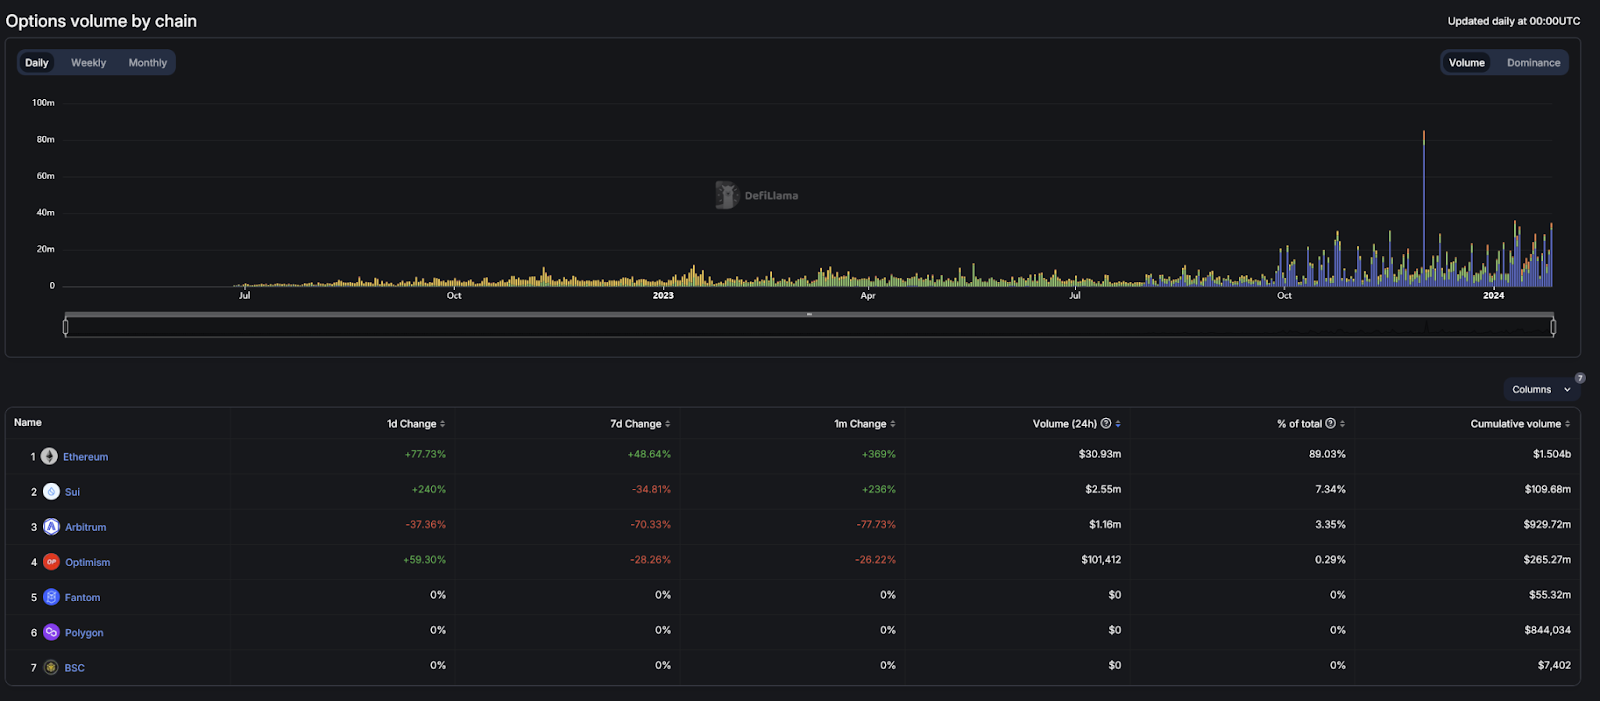Click Arbitrum's -37.36% 1d change
Viewport: 1600px width, 701px height.
426,524
